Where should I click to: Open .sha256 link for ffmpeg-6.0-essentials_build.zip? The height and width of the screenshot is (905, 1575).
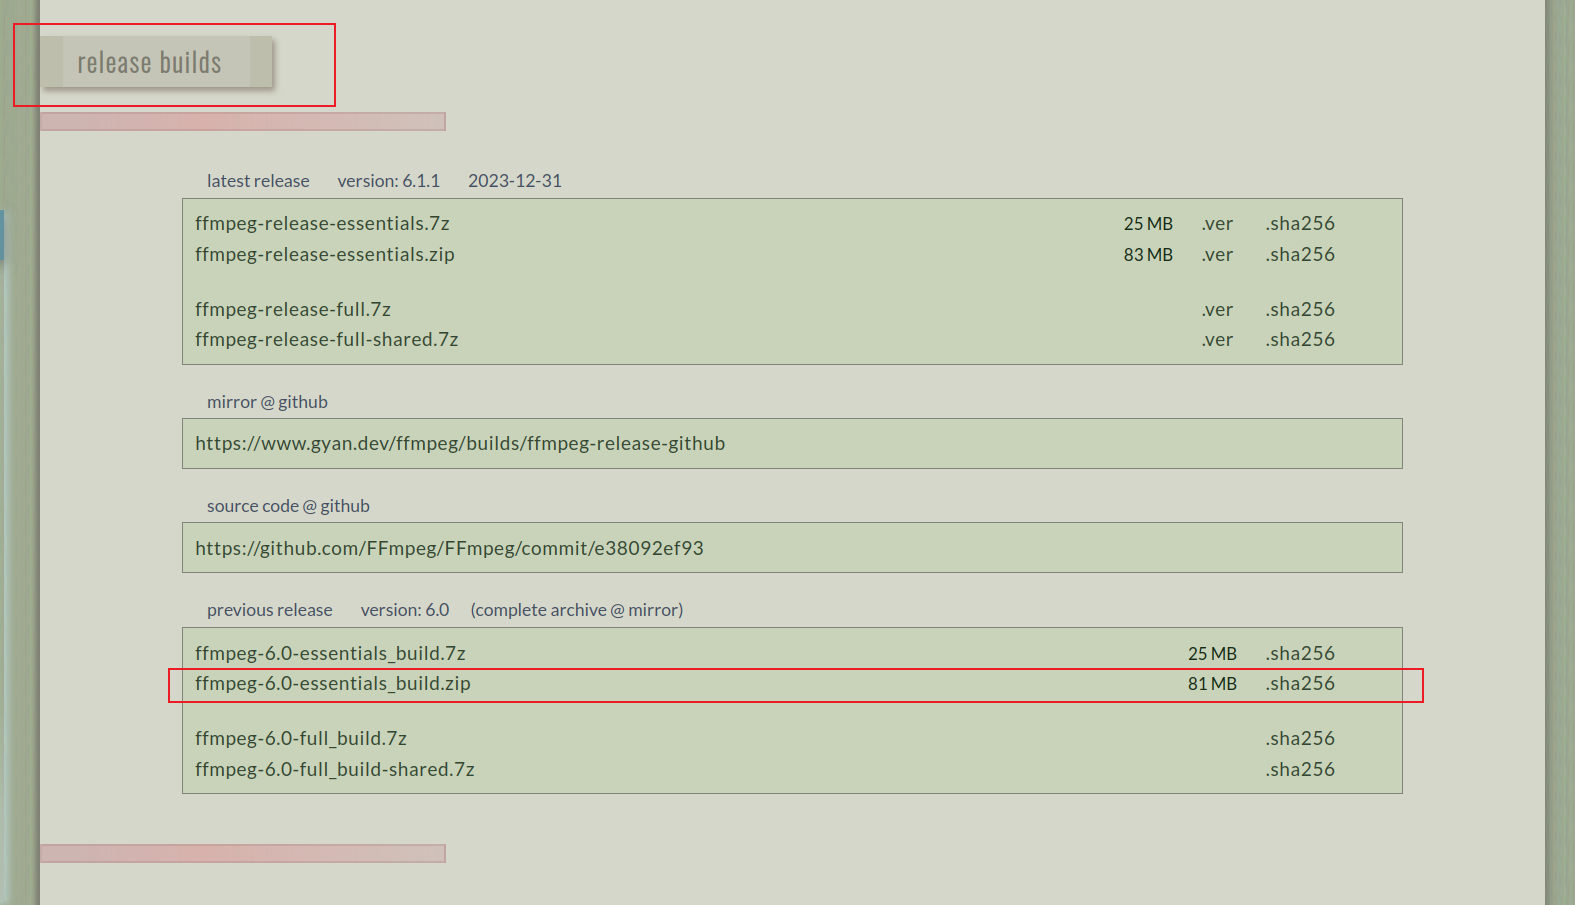pos(1300,683)
